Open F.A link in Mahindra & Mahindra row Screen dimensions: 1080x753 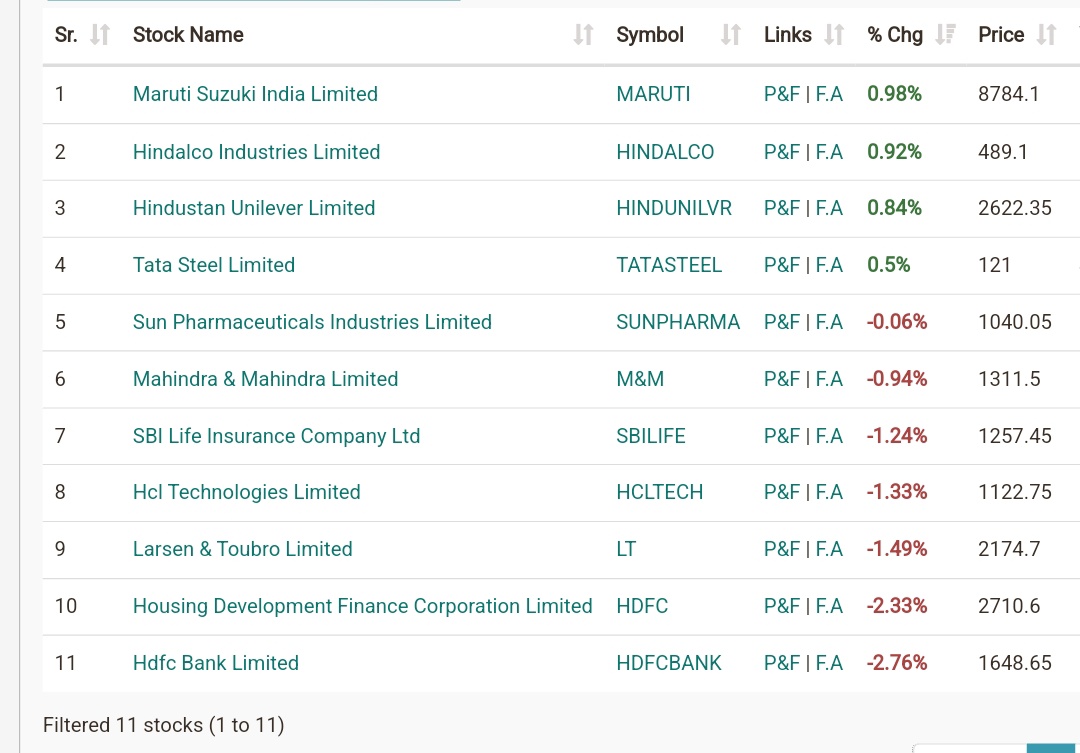[x=829, y=379]
